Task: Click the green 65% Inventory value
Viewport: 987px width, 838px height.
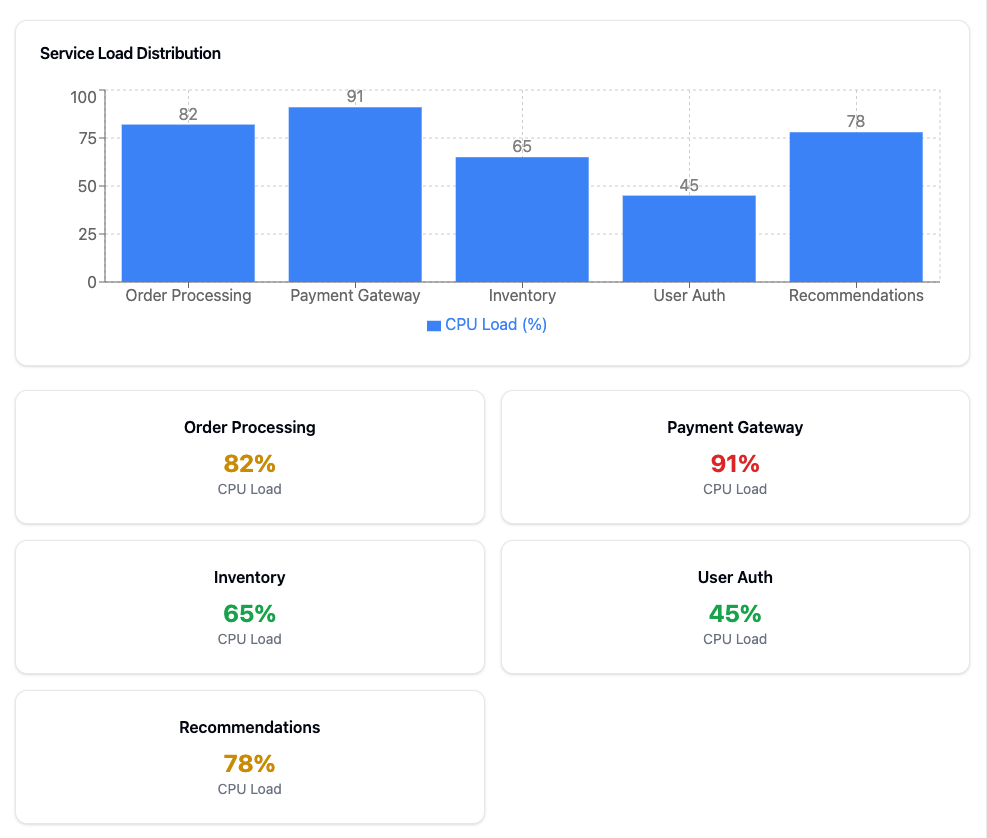Action: 250,614
